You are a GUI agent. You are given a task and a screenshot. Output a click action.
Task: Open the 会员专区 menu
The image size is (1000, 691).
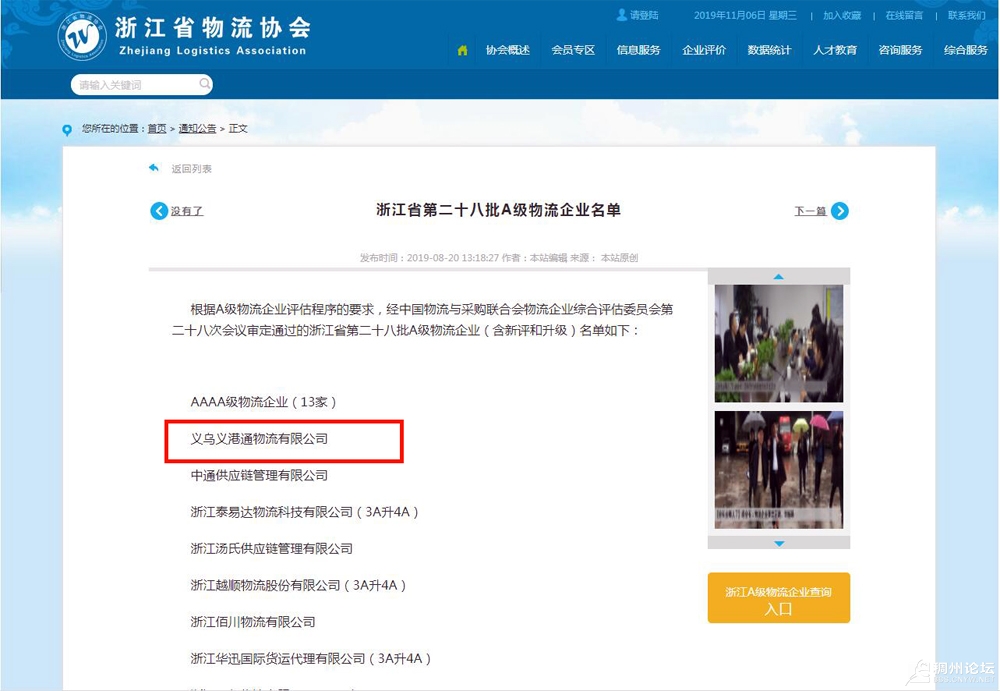coord(573,50)
